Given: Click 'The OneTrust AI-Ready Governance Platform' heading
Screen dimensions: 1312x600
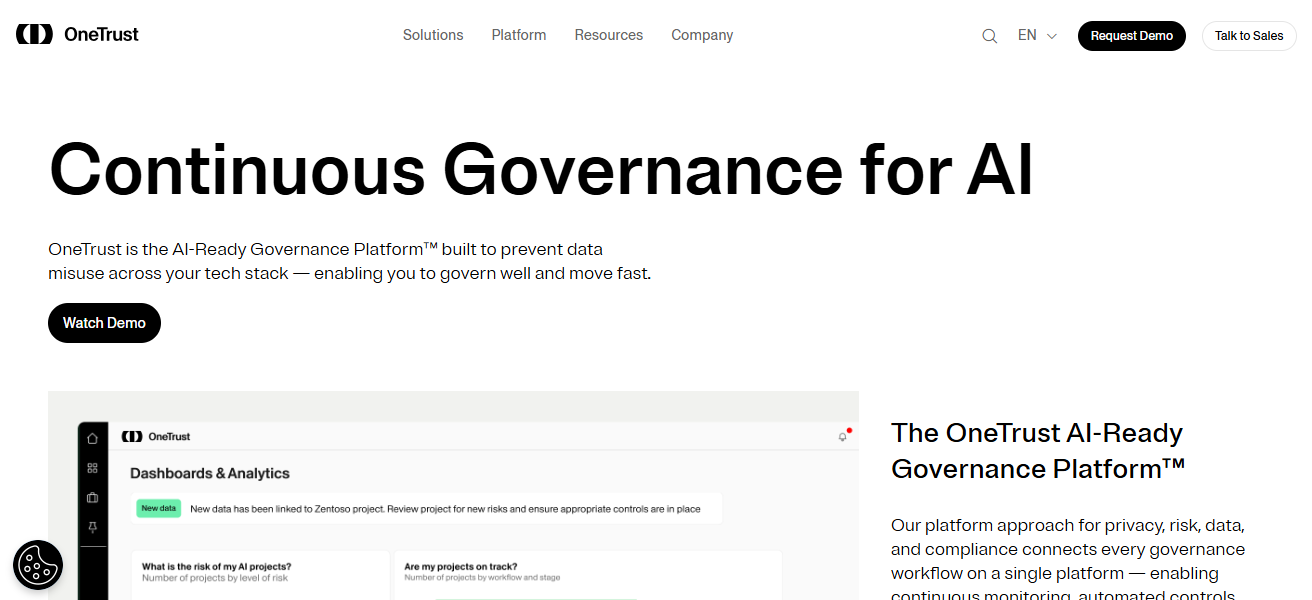Looking at the screenshot, I should pos(1038,451).
